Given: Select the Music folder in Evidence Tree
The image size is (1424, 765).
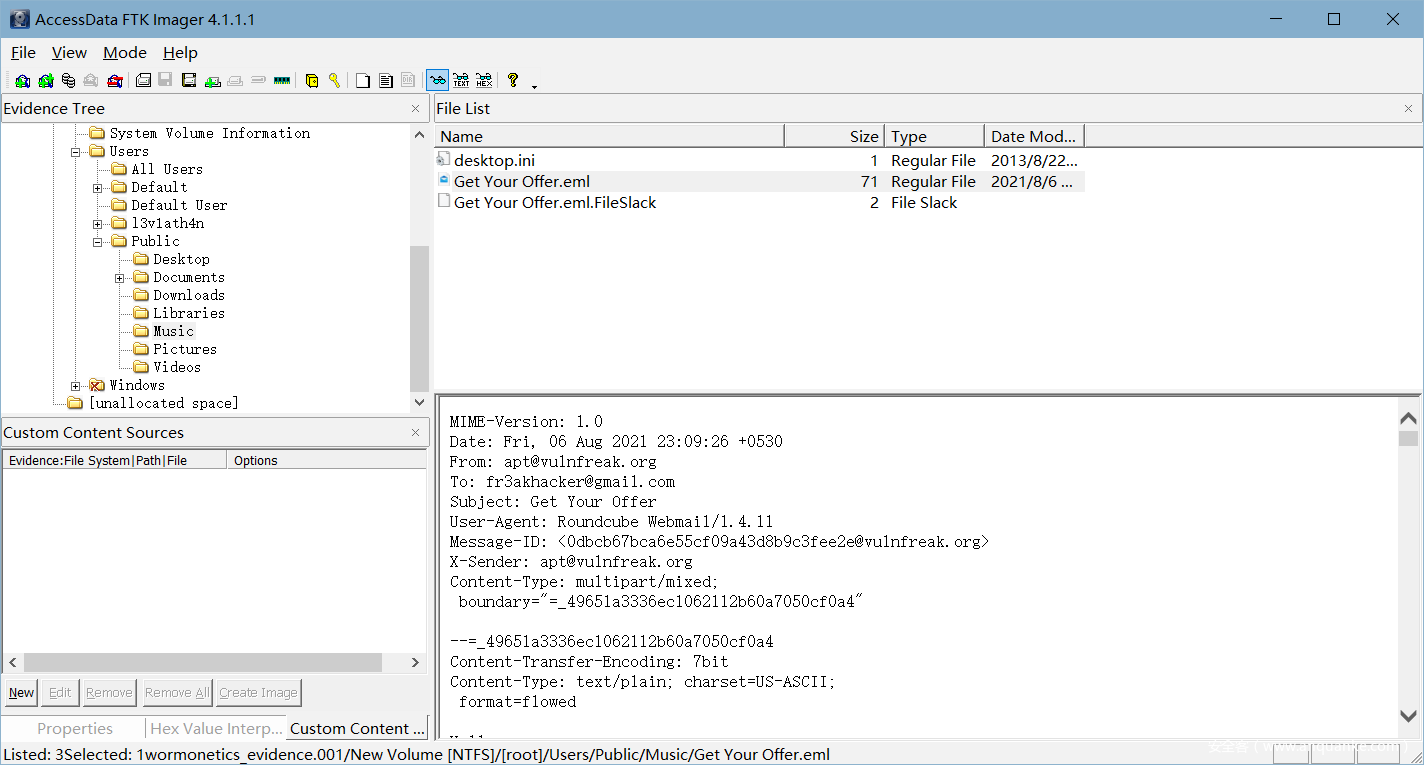Looking at the screenshot, I should pyautogui.click(x=173, y=331).
